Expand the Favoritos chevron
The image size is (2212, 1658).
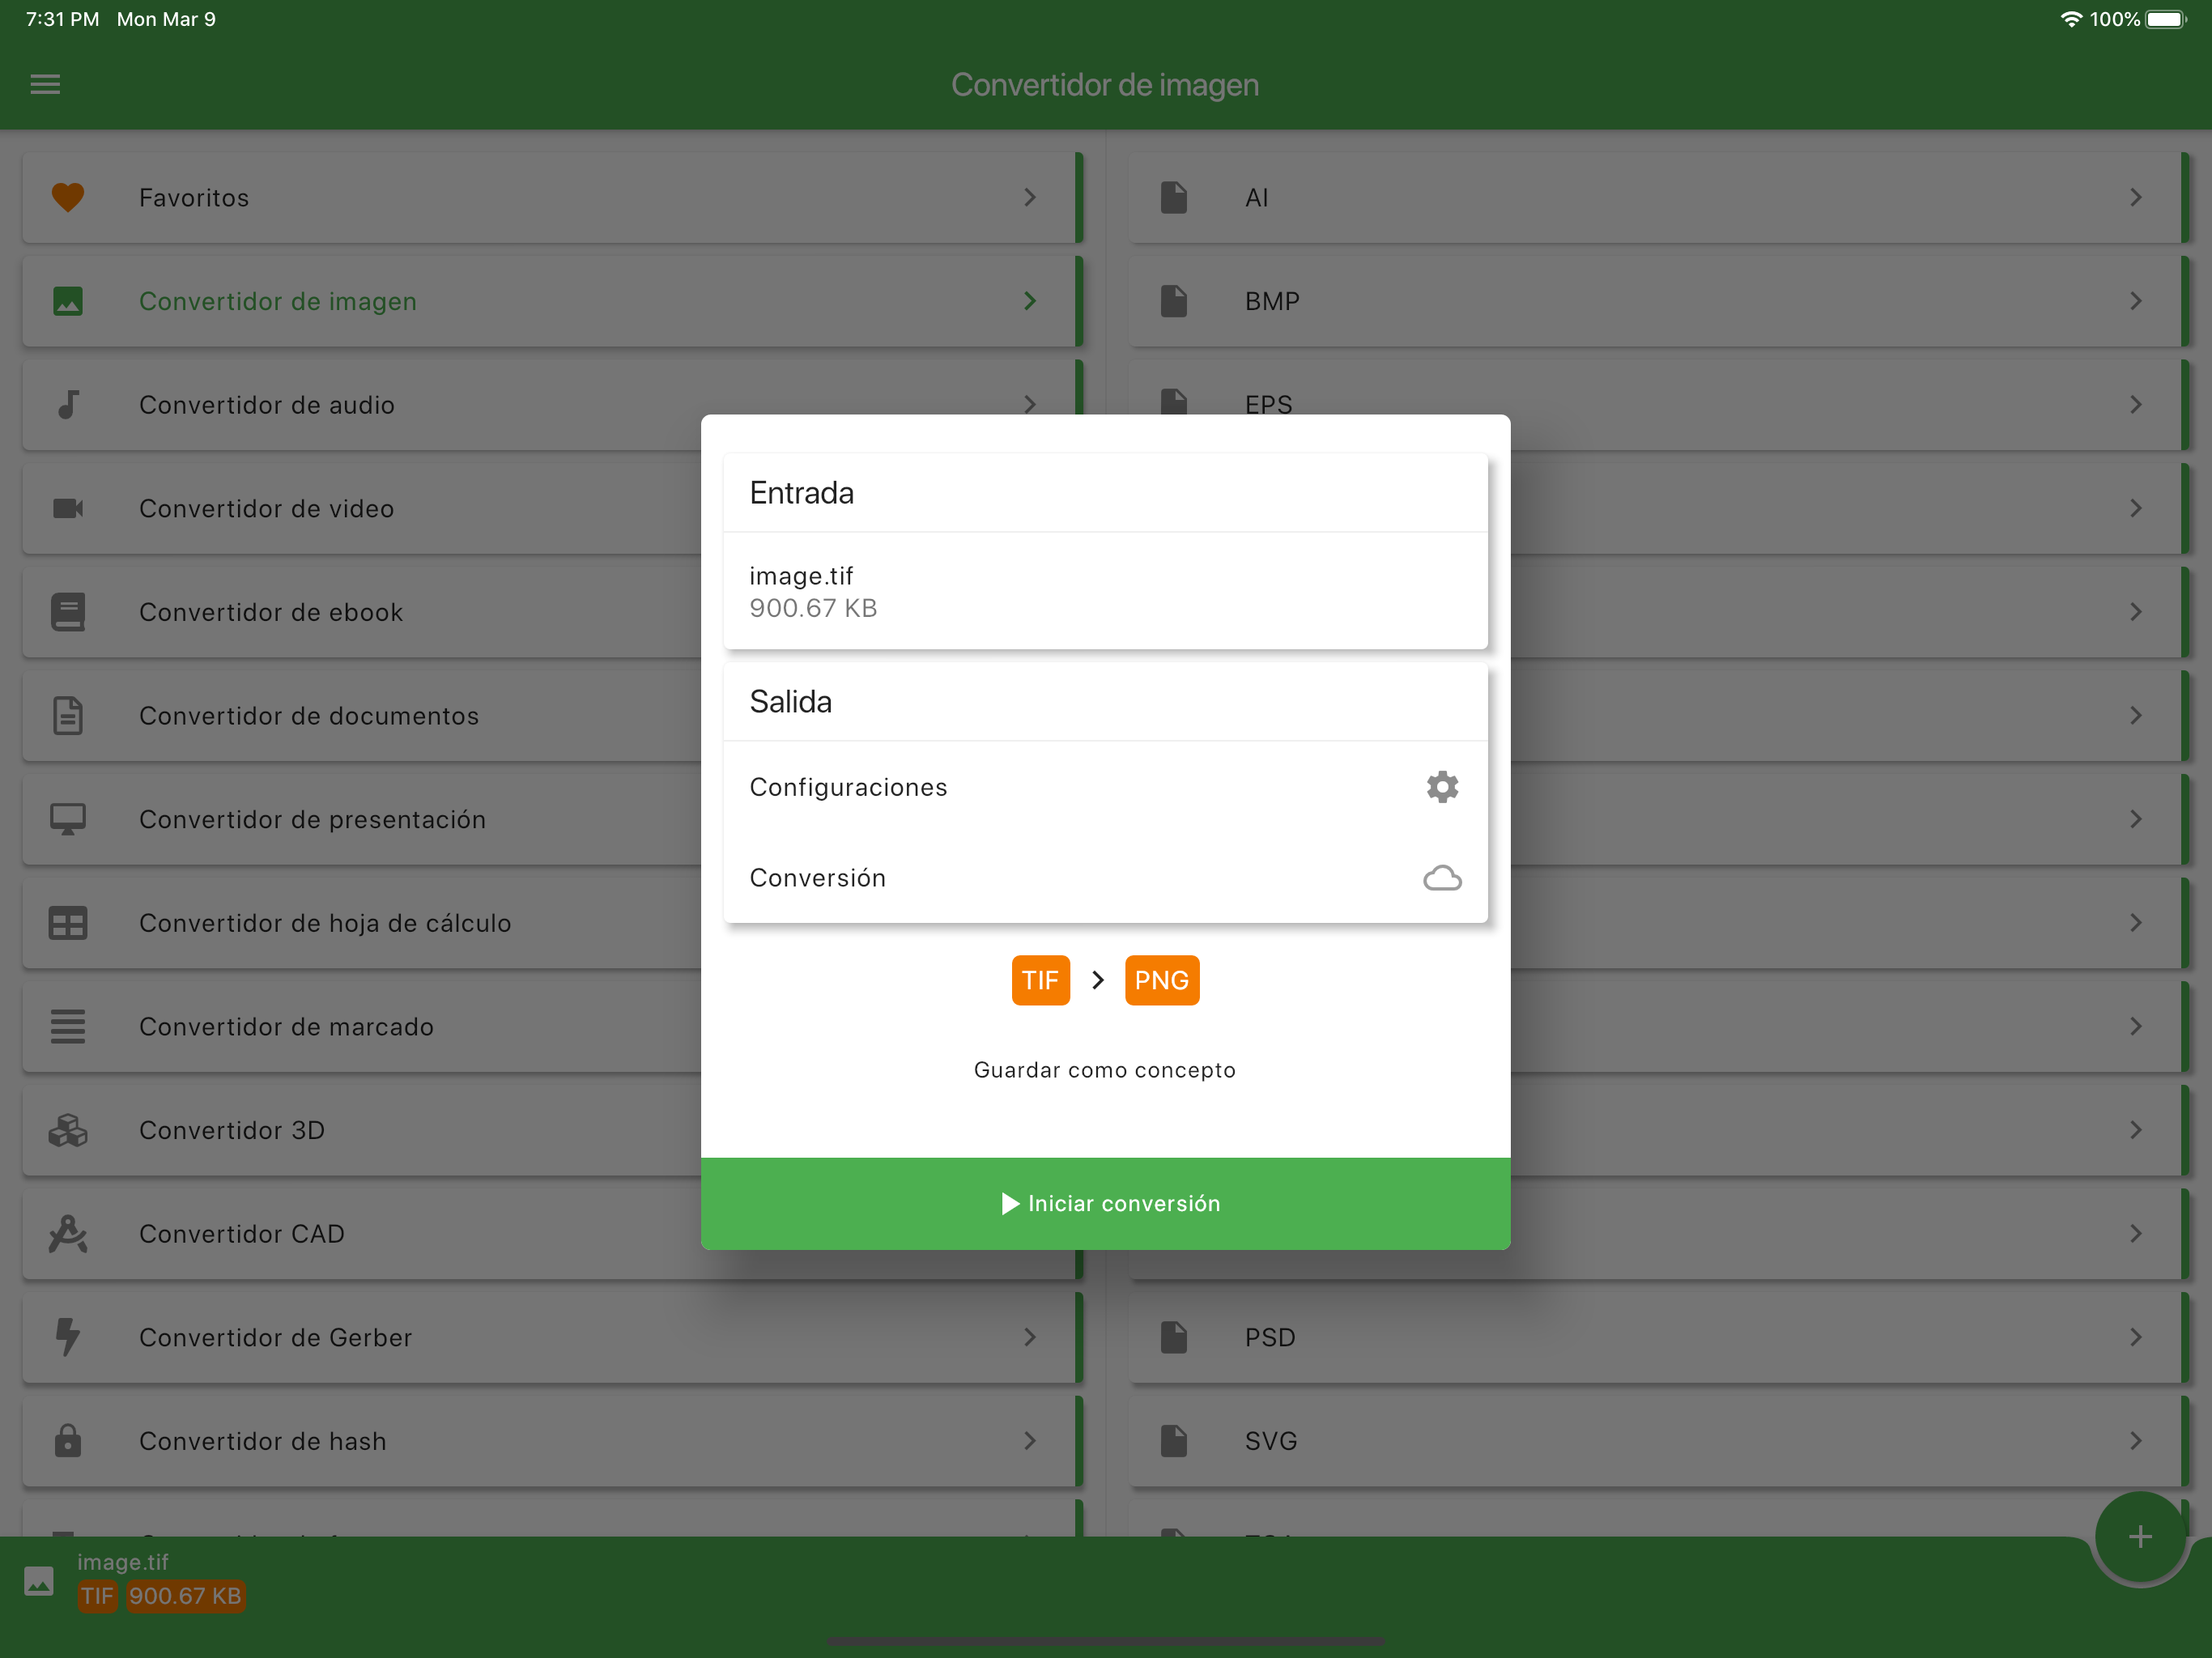pyautogui.click(x=1030, y=197)
